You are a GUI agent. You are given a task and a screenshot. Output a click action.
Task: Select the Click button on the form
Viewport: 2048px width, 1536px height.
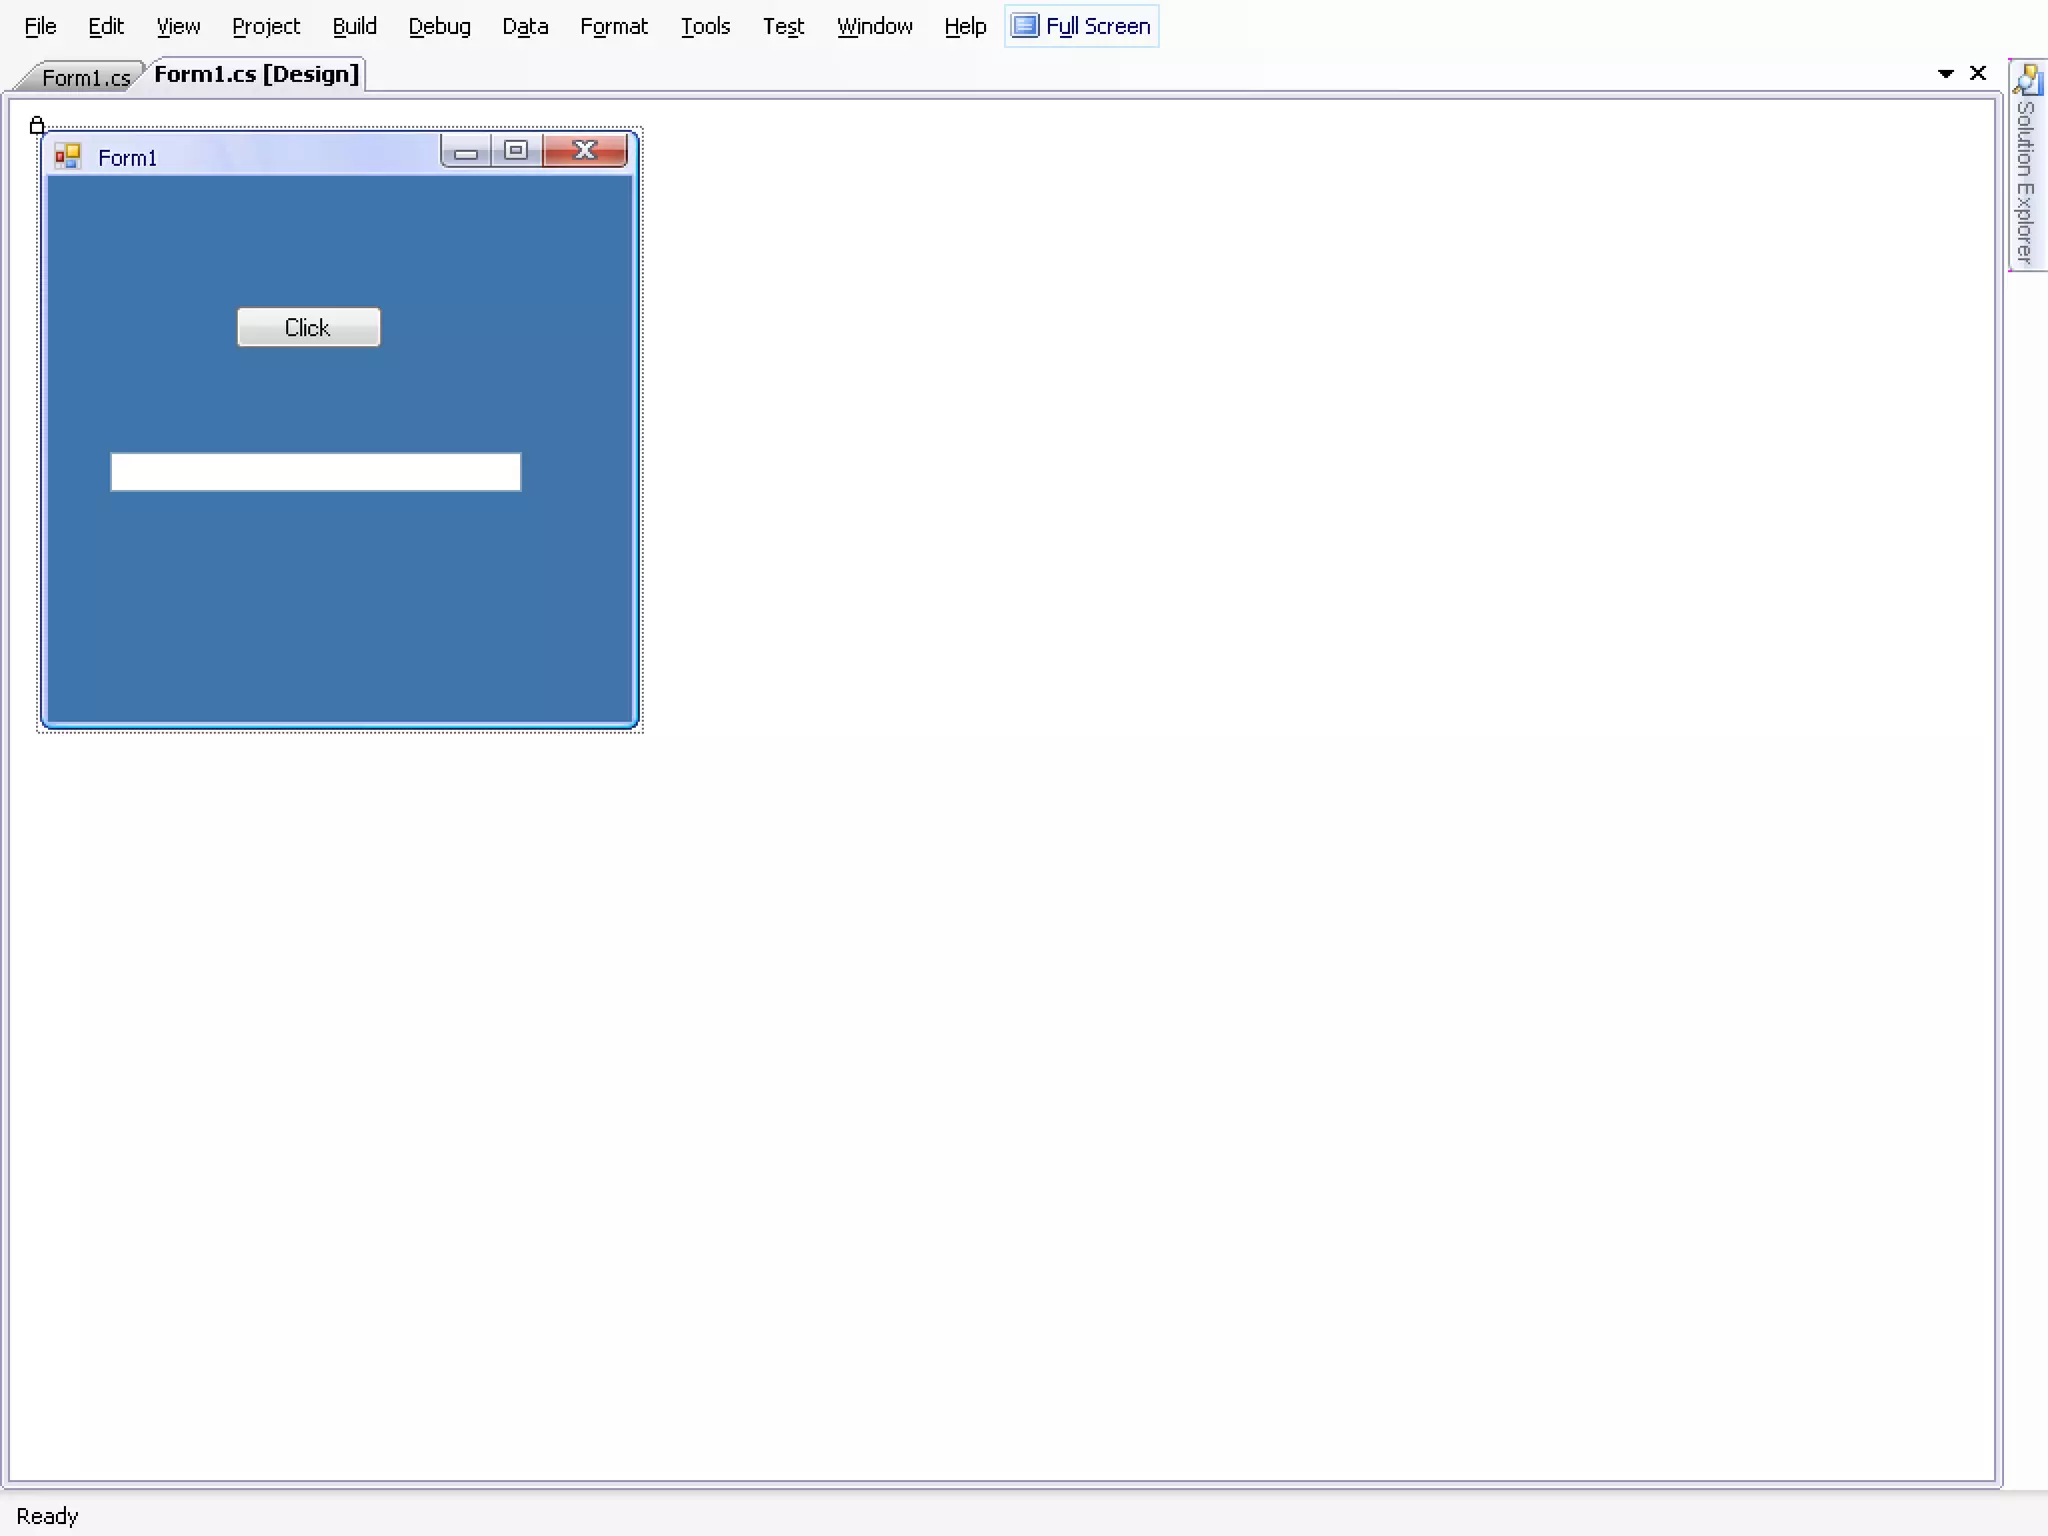pos(308,327)
